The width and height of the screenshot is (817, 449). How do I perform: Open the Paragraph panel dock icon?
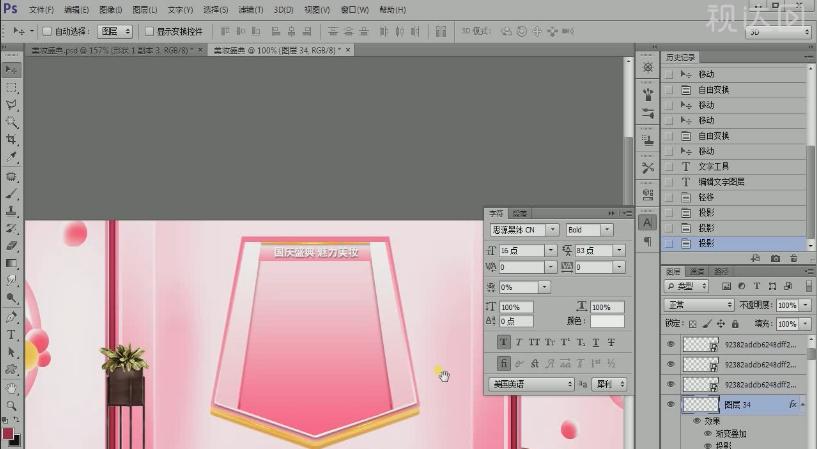pos(648,241)
